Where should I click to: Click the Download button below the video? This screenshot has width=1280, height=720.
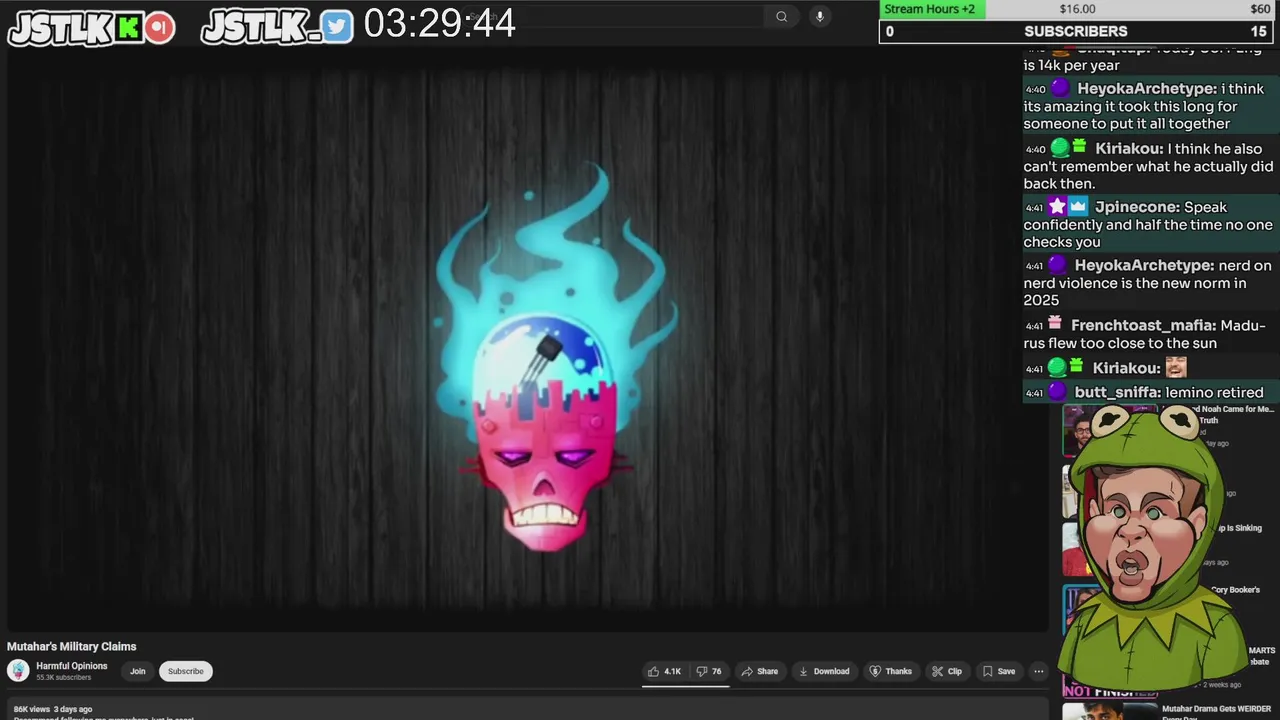point(824,671)
